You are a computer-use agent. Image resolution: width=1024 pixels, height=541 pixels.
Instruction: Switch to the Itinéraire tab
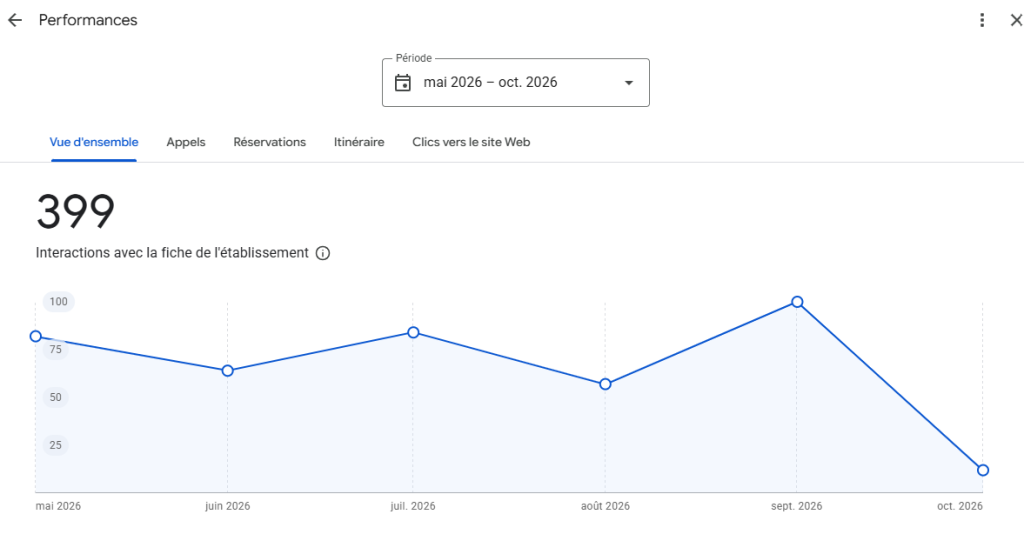pyautogui.click(x=359, y=142)
